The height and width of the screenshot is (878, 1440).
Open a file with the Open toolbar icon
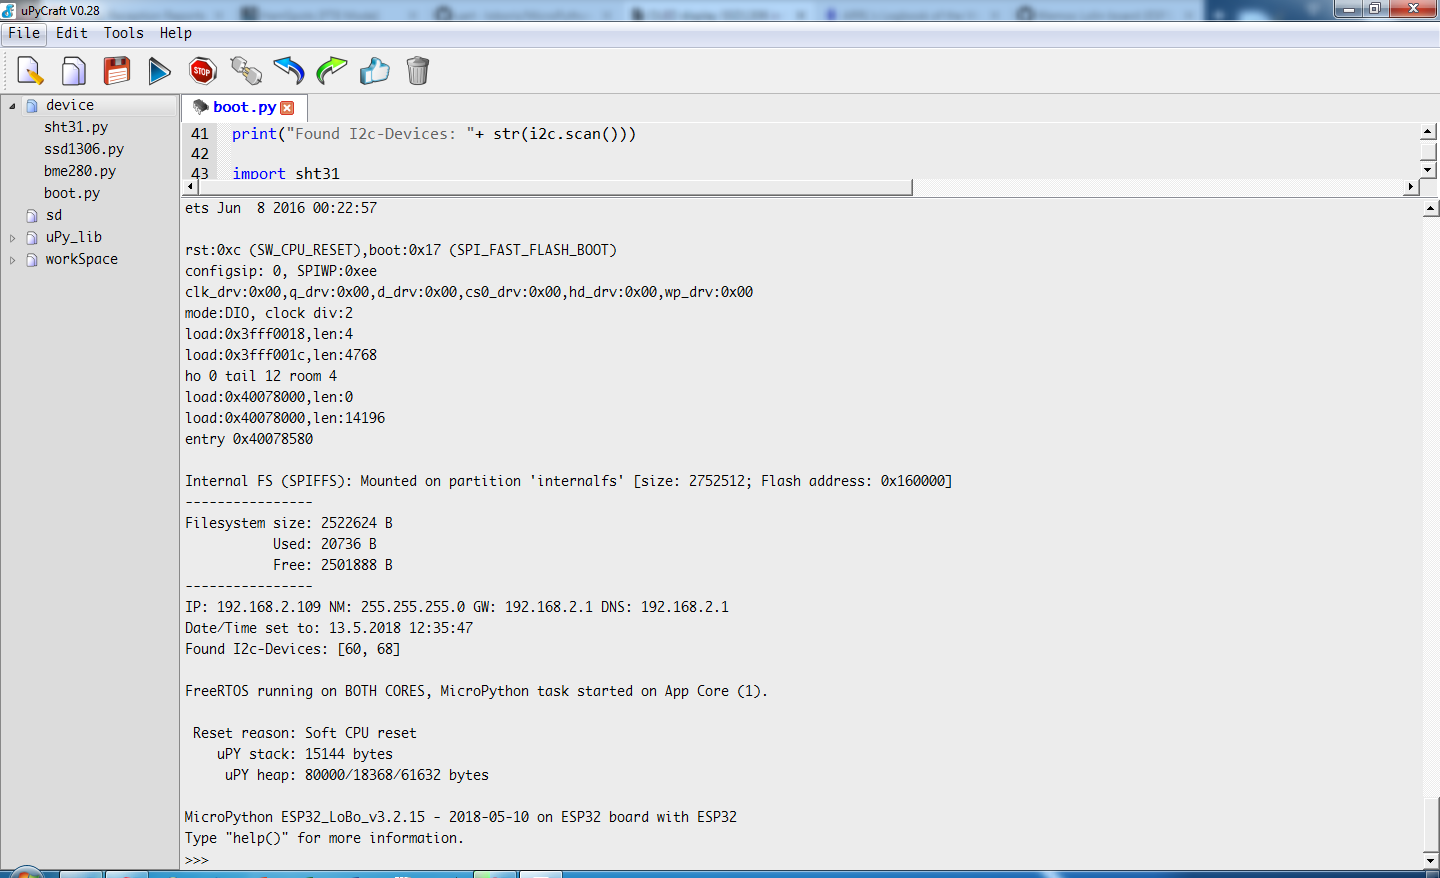71,70
